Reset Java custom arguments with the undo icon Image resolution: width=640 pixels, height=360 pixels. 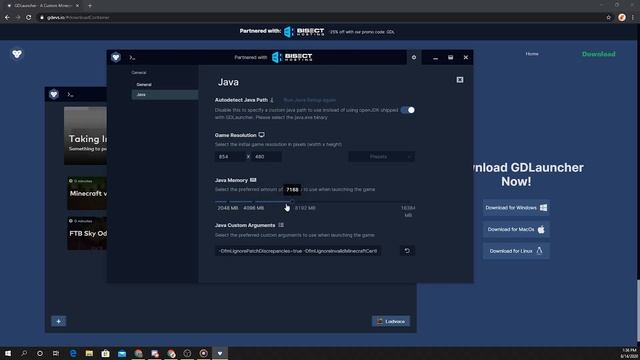pos(407,251)
